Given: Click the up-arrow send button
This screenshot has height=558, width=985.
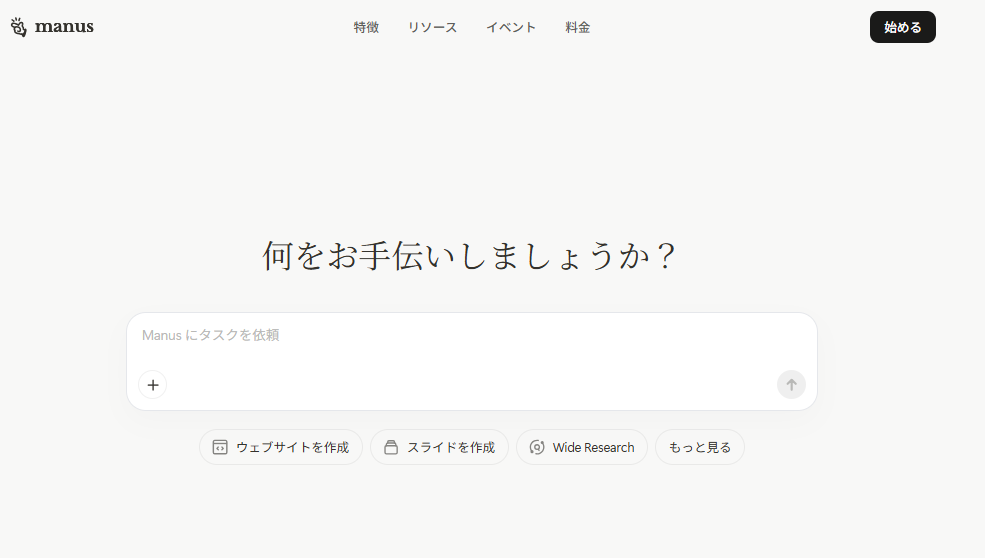Looking at the screenshot, I should (791, 385).
